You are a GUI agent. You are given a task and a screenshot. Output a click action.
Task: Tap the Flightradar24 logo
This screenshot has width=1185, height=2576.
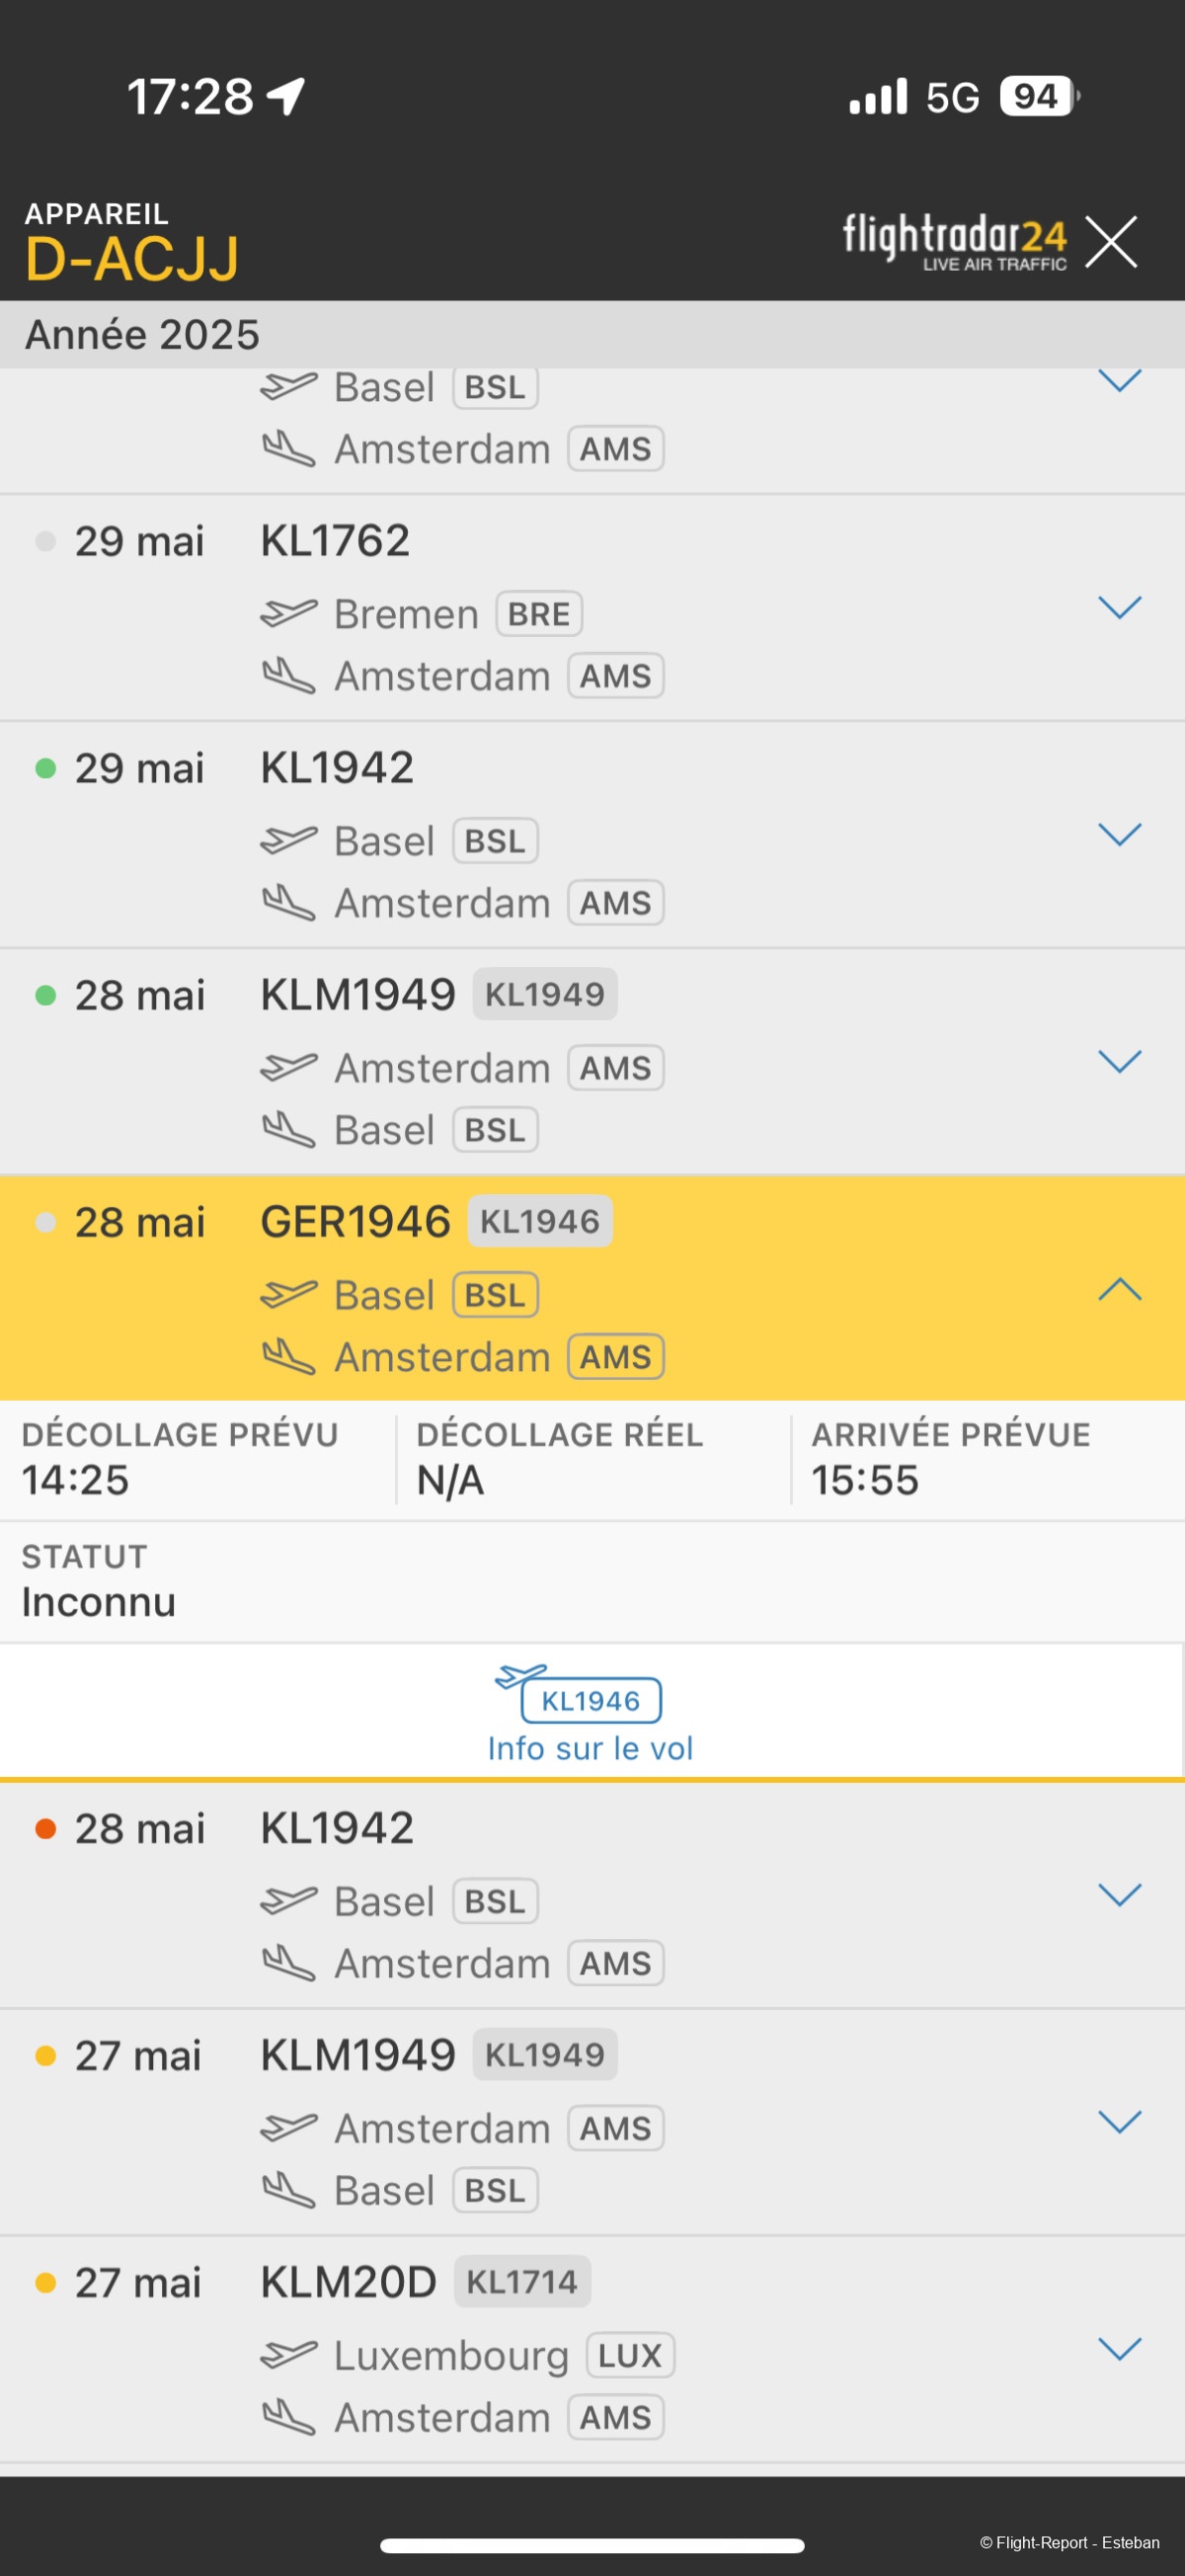[x=954, y=241]
